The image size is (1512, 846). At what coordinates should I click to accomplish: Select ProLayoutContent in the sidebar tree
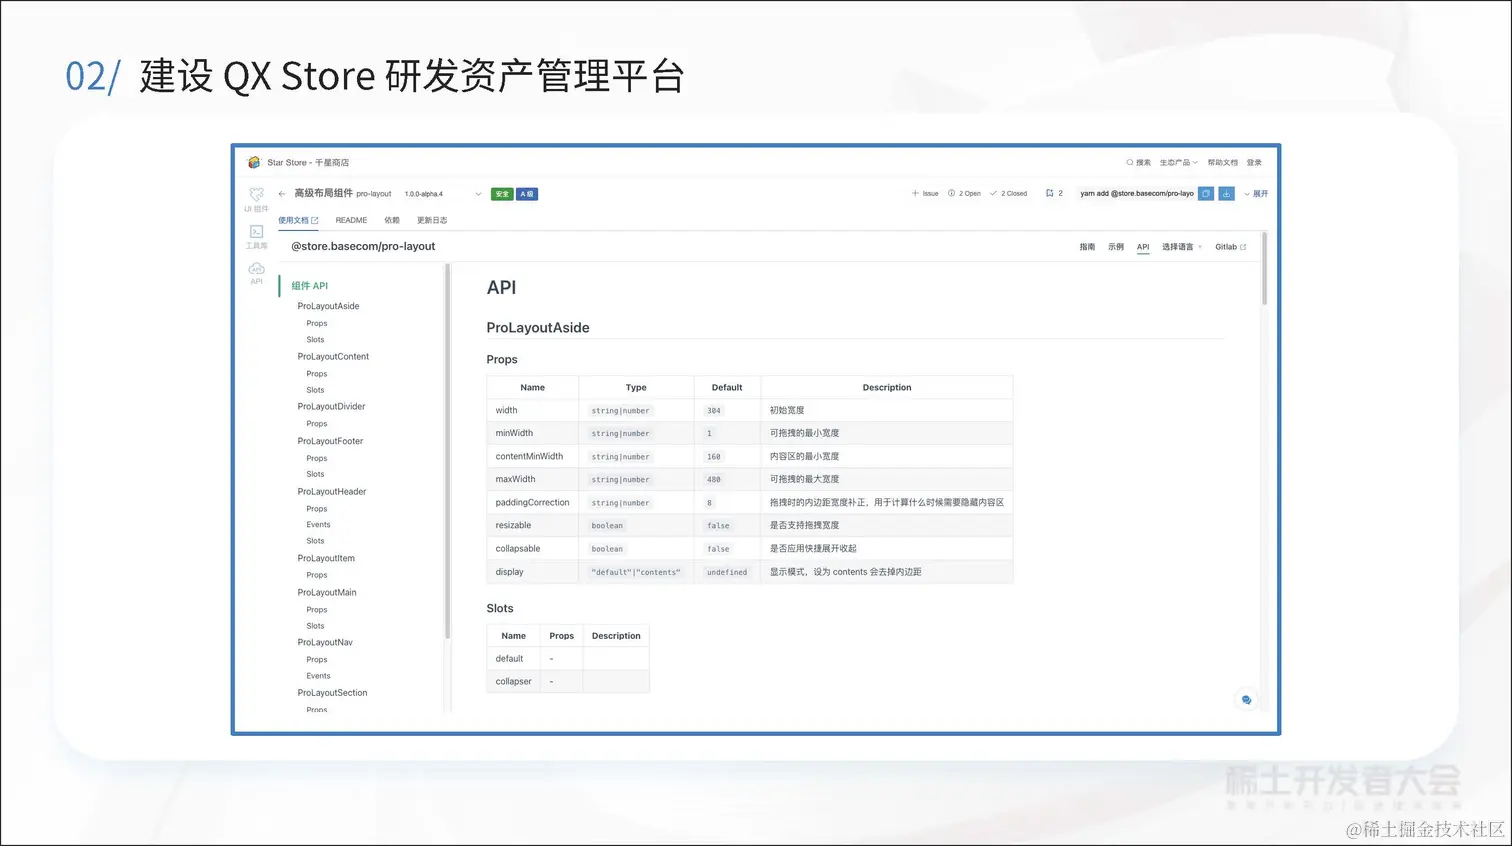(x=333, y=356)
